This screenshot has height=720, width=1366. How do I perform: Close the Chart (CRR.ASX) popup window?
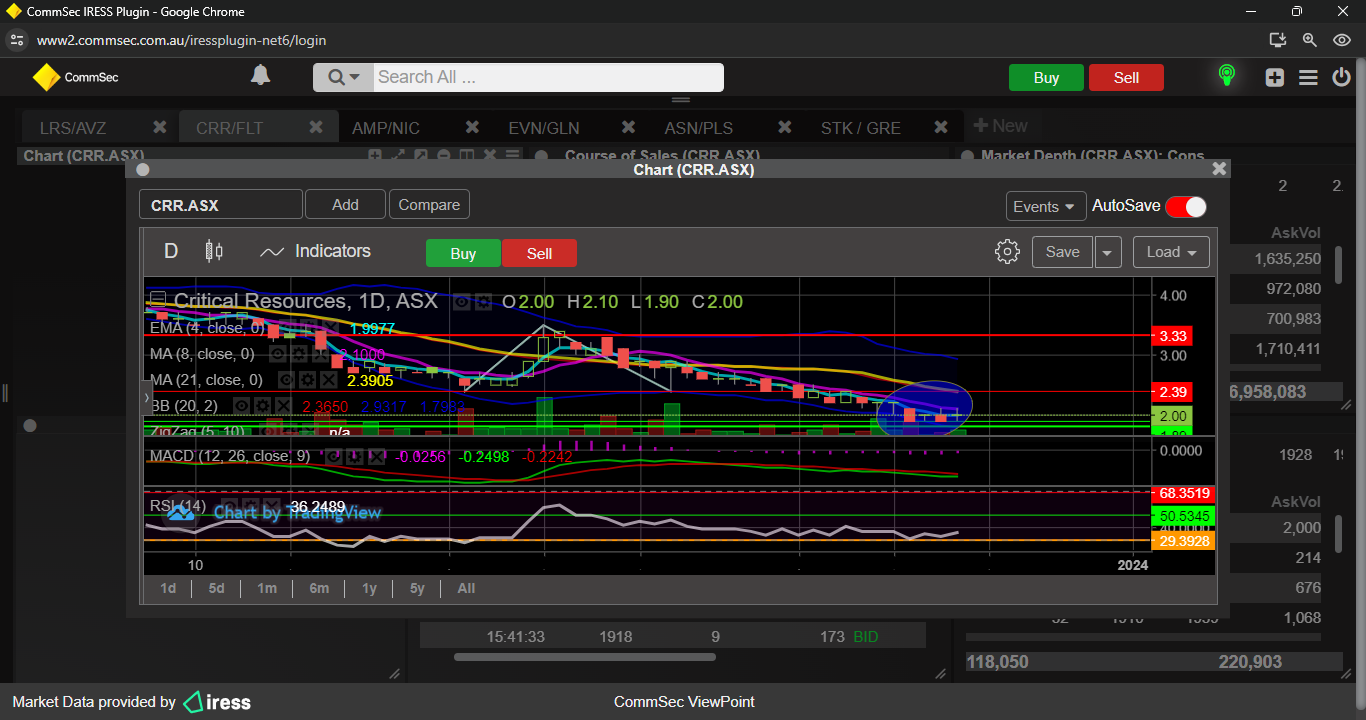[1219, 169]
